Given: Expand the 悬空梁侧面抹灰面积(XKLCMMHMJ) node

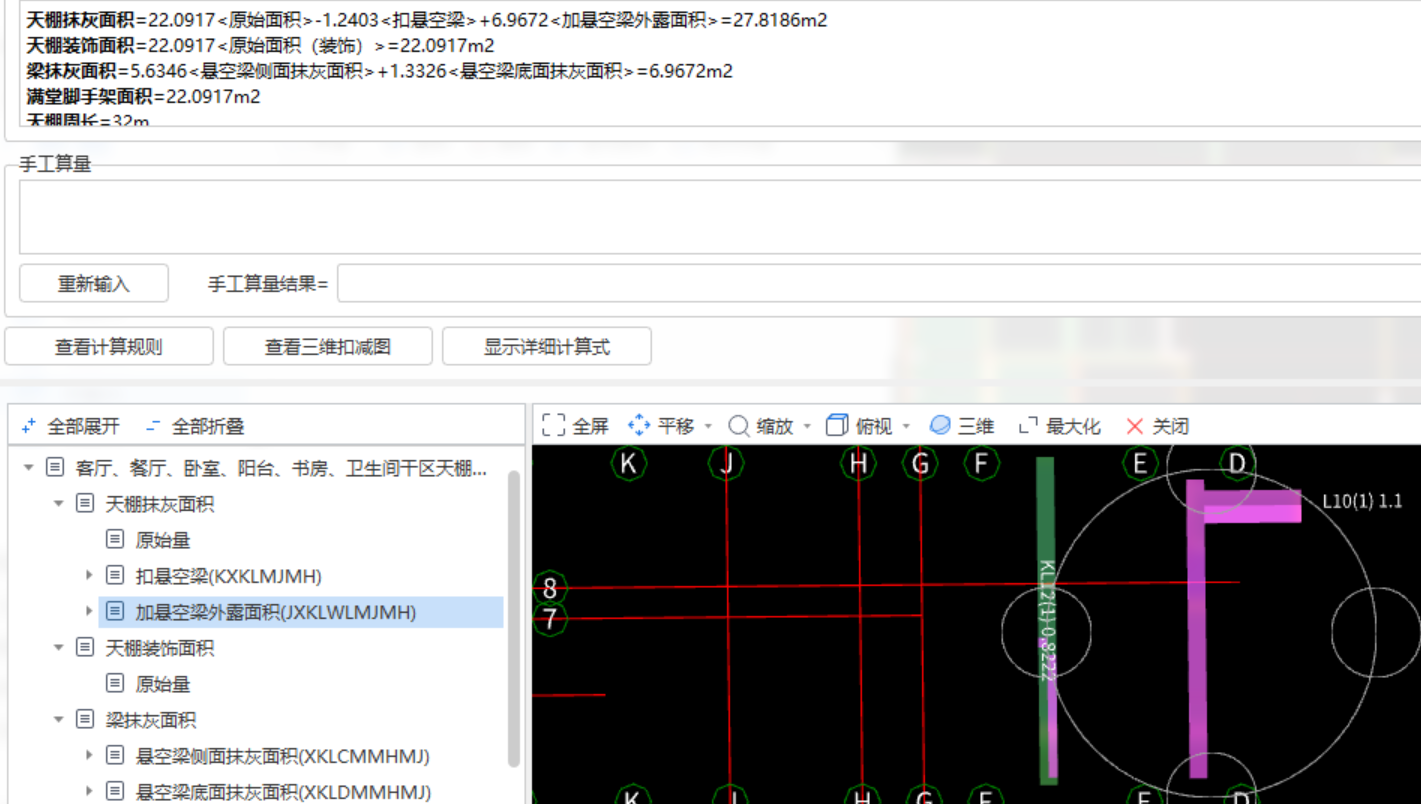Looking at the screenshot, I should point(89,756).
